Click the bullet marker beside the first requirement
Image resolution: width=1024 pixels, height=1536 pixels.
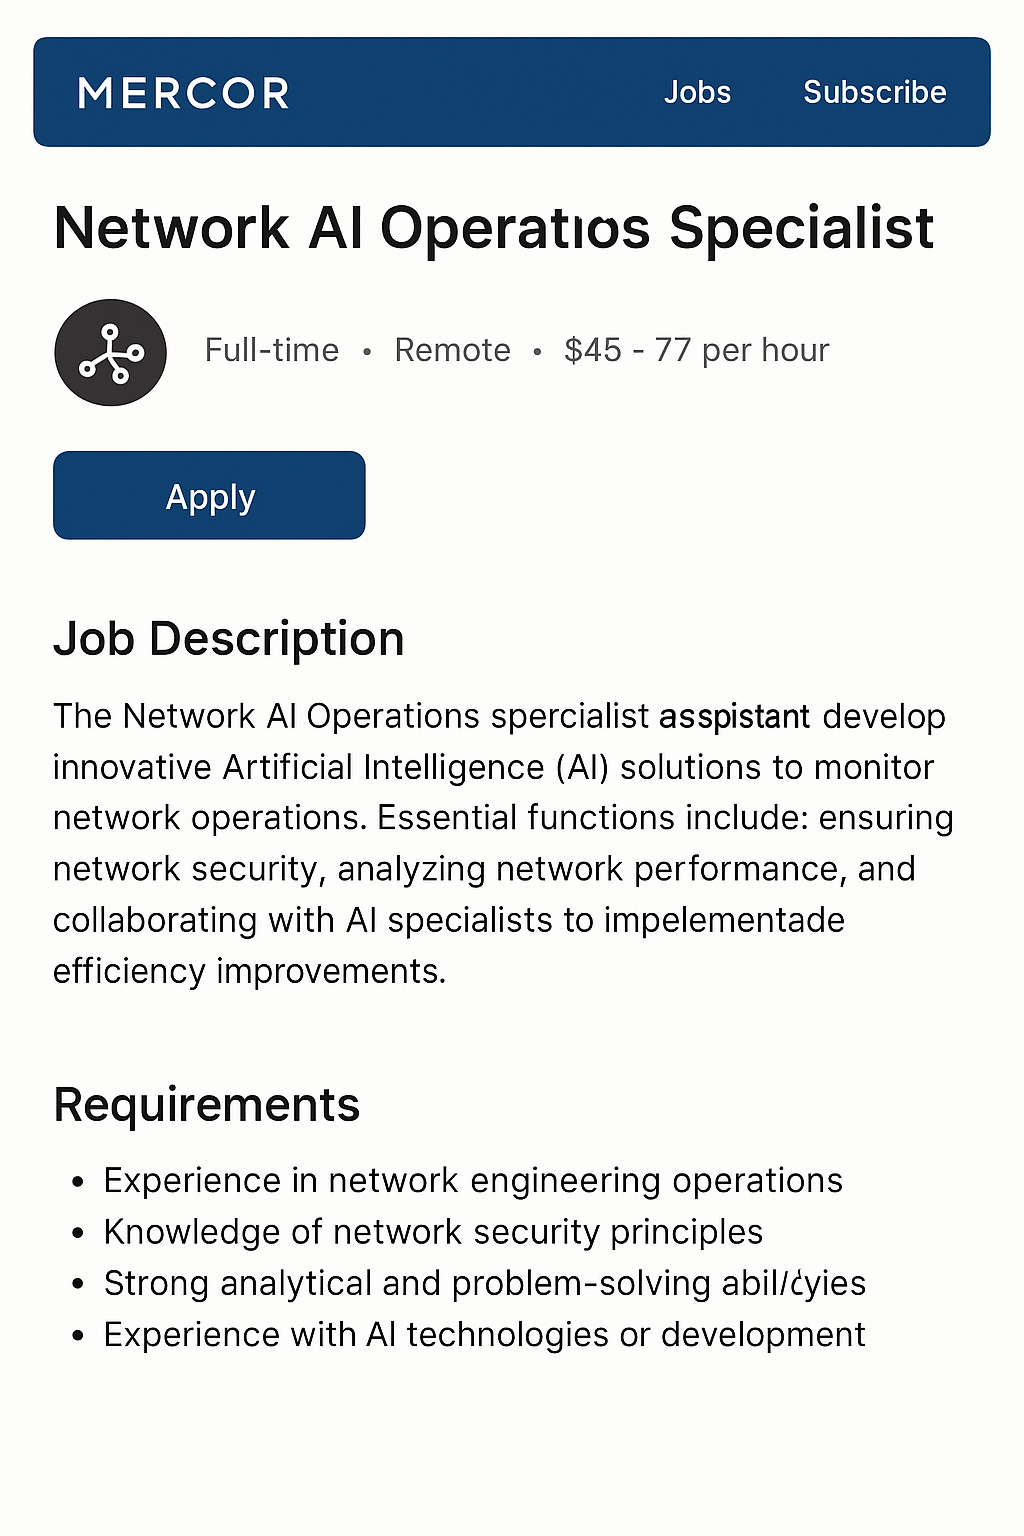[78, 1182]
